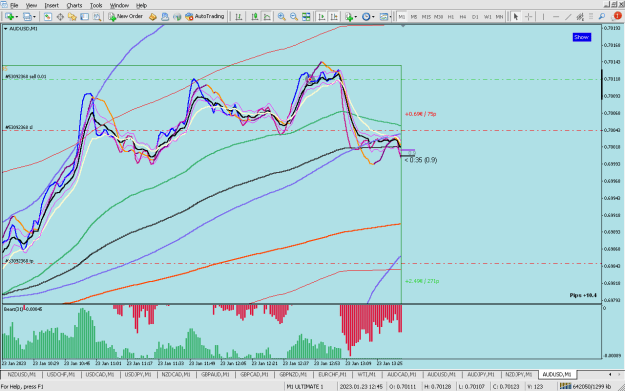Expand the New Chart dropdown arrow
Viewport: 625px width, 391px height.
tap(17, 17)
